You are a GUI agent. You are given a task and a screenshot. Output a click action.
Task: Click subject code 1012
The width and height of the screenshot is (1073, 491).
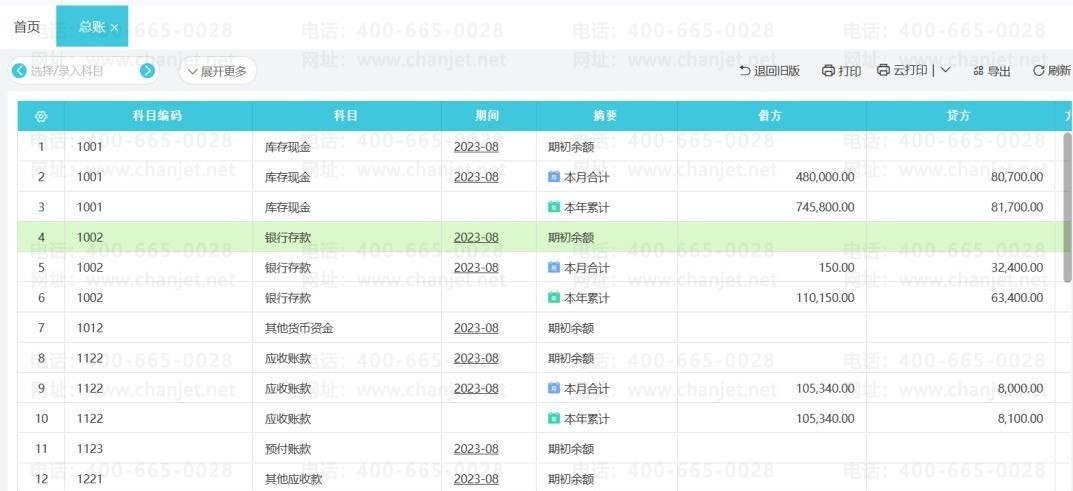click(x=90, y=328)
